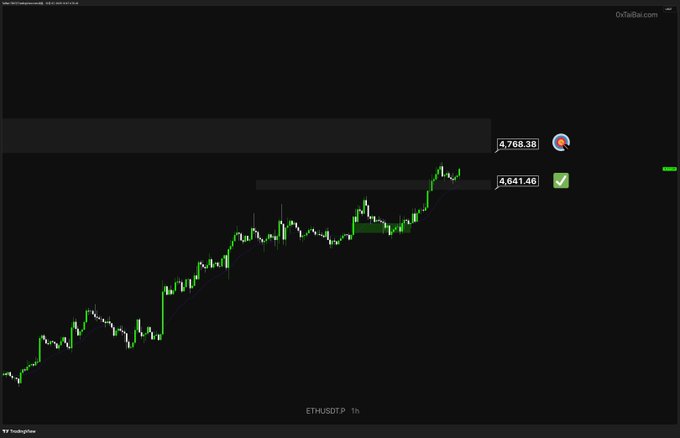Click the 1h timeframe label
680x438 pixels.
[x=355, y=411]
